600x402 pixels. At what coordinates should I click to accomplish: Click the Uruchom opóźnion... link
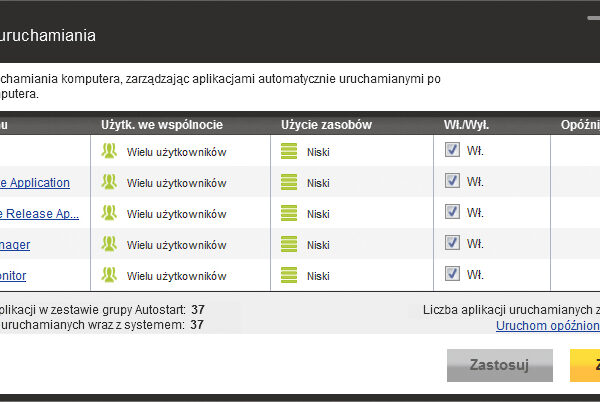[548, 325]
